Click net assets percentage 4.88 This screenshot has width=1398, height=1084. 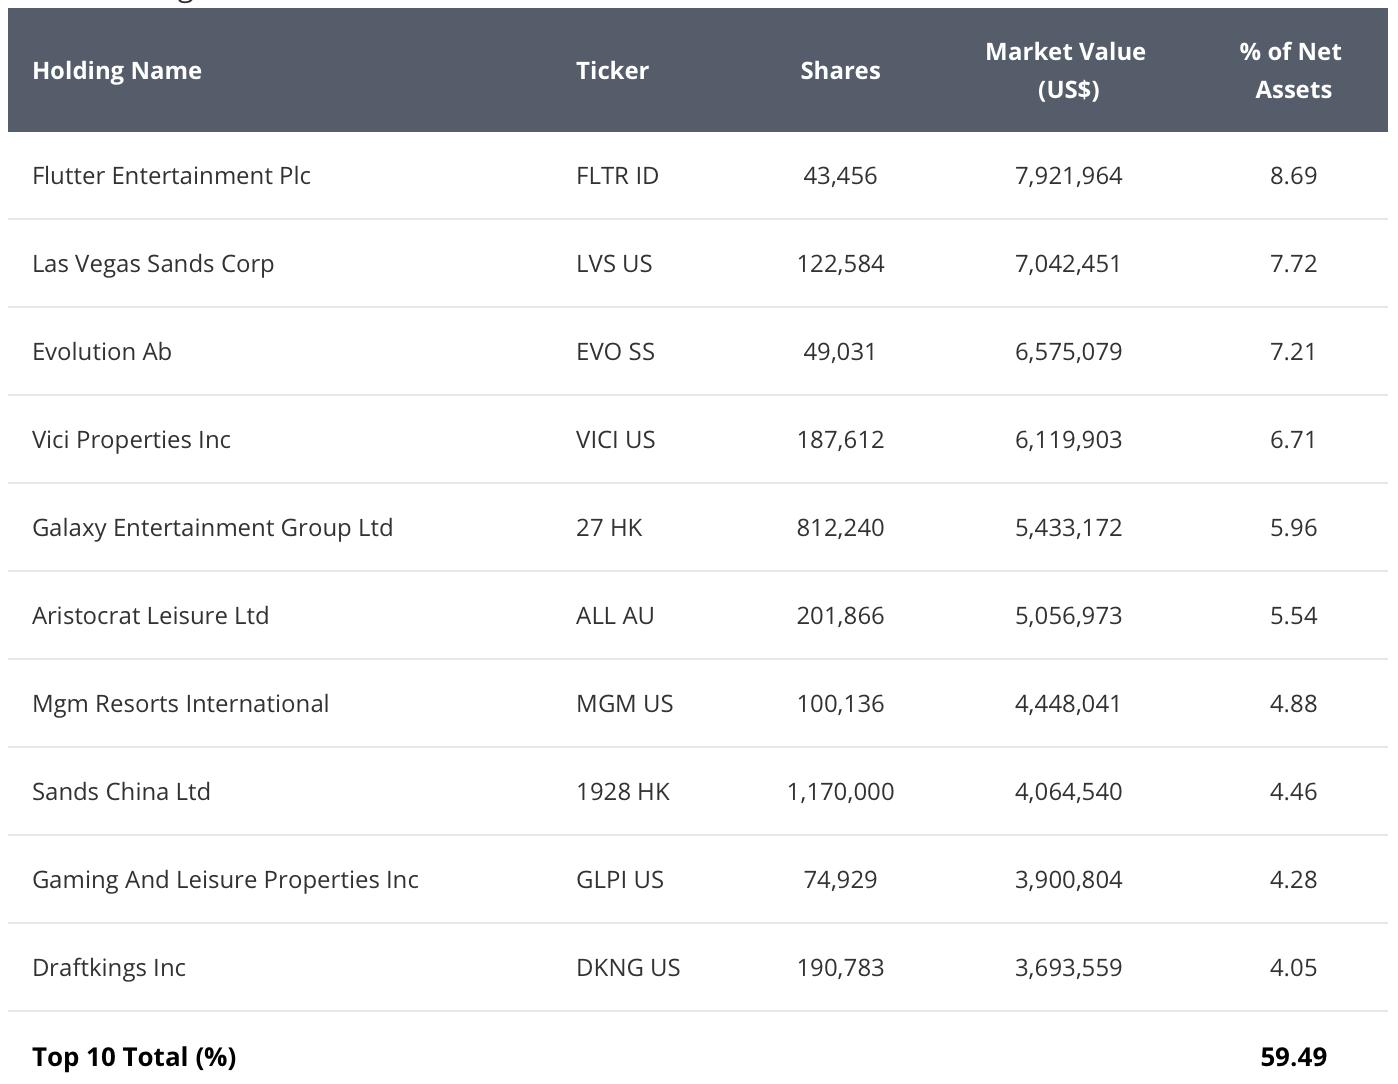pos(1293,703)
